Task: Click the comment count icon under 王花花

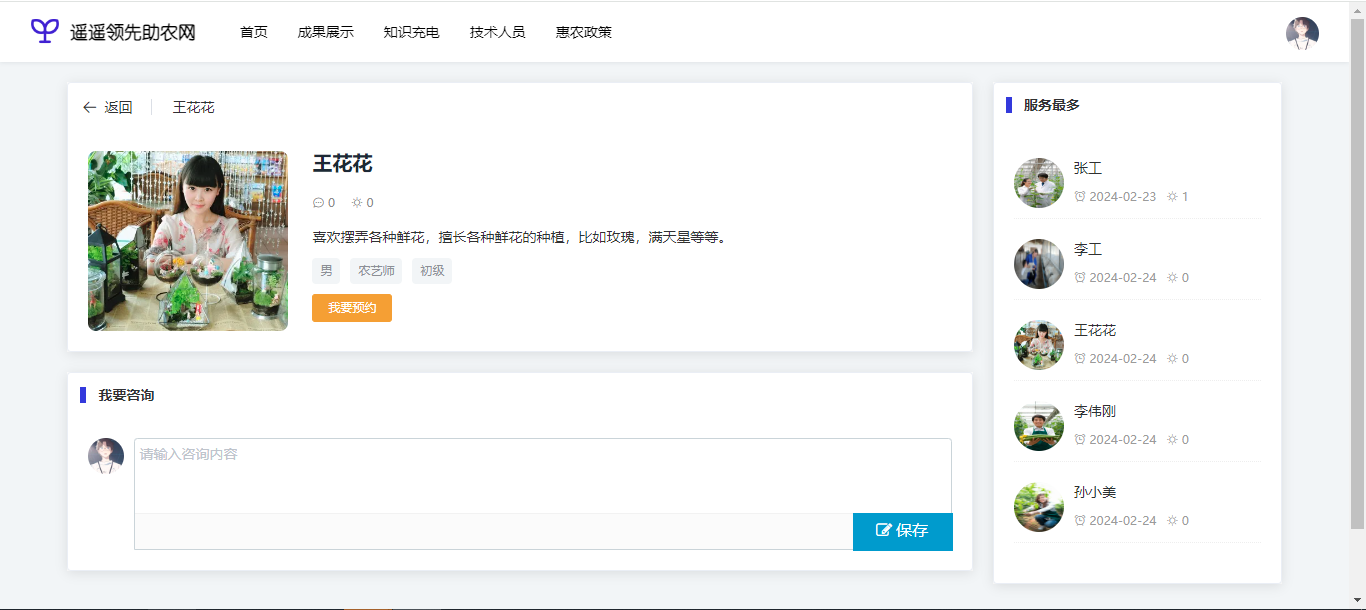Action: [318, 203]
